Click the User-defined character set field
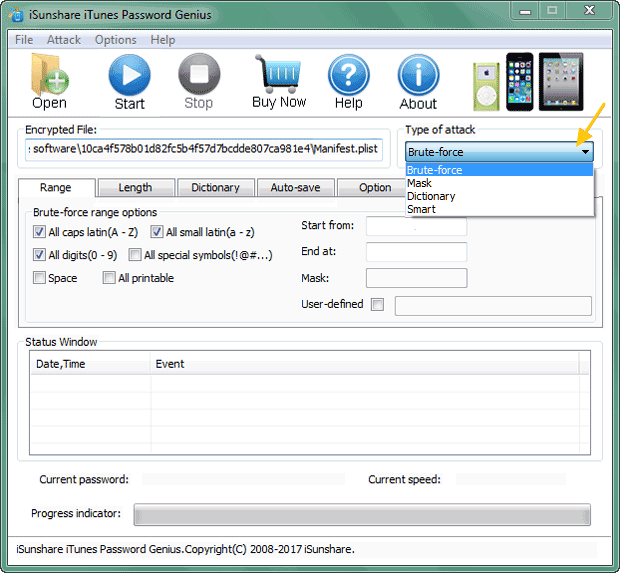The width and height of the screenshot is (620, 573). coord(493,306)
